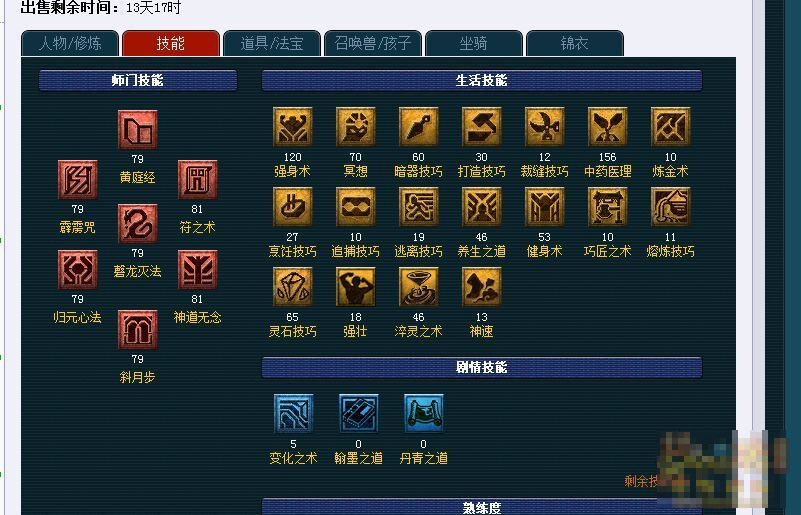Select the 熔炼技巧 skill icon

coord(670,207)
